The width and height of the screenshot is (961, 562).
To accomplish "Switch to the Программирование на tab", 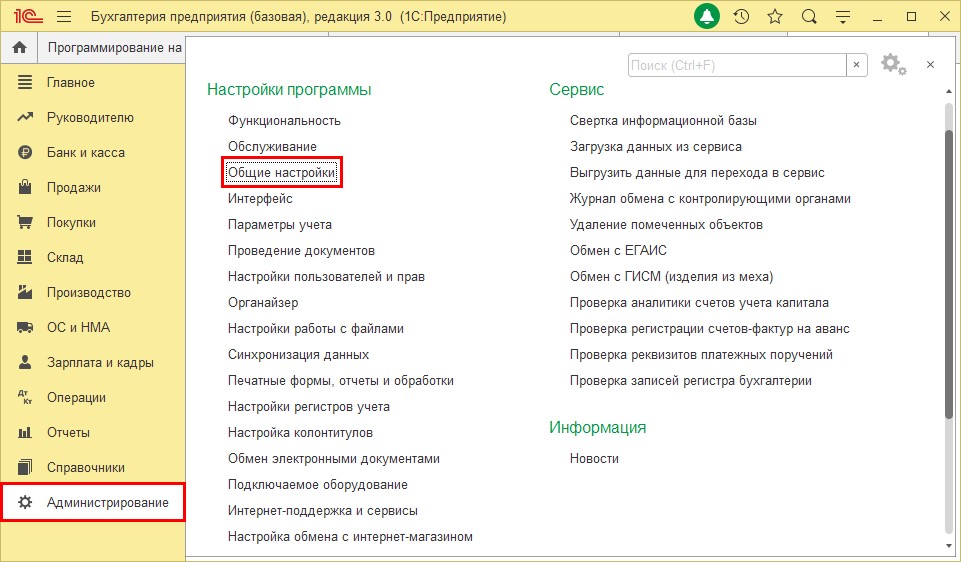I will [x=115, y=47].
